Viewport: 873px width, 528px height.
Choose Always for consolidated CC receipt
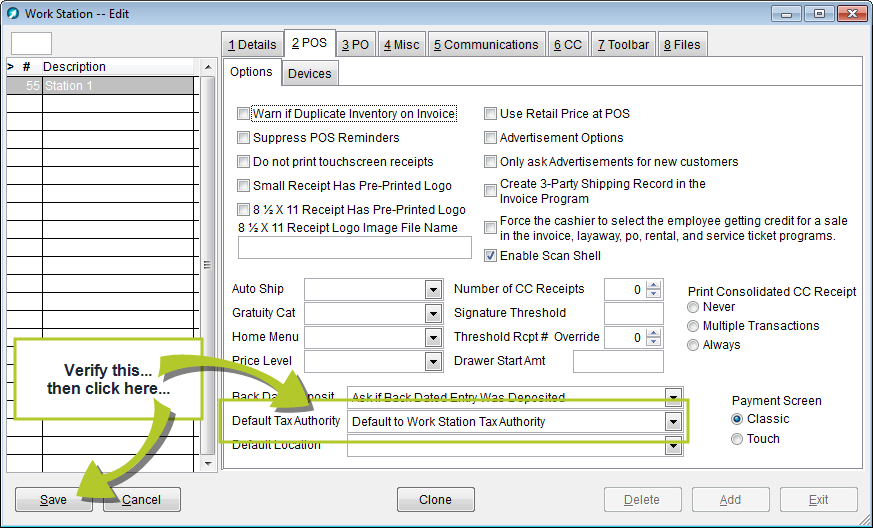[x=694, y=345]
